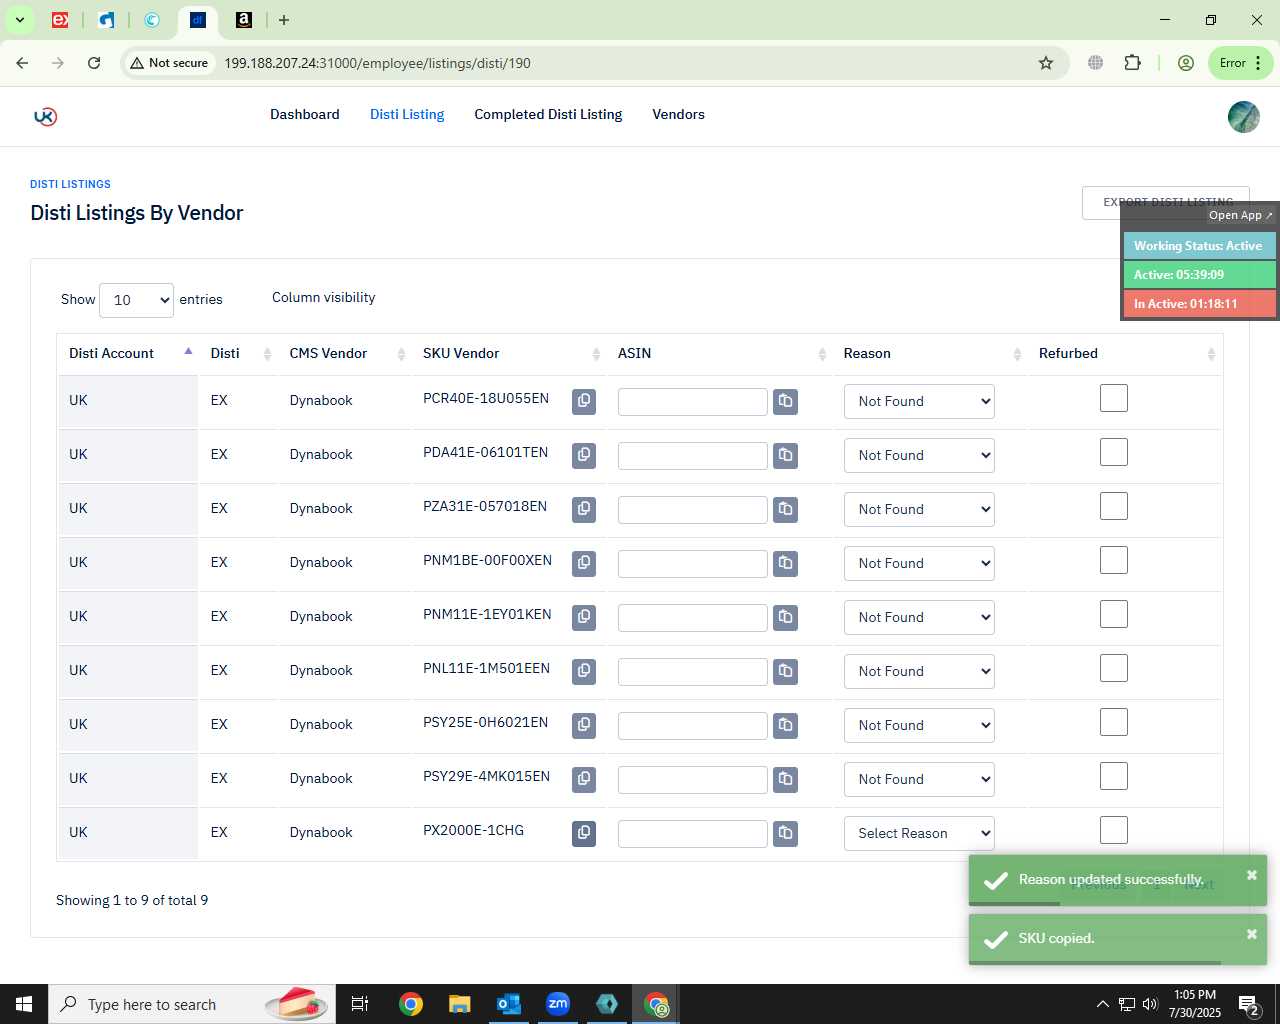Bookmark this page with the star icon
This screenshot has width=1280, height=1024.
[x=1046, y=63]
